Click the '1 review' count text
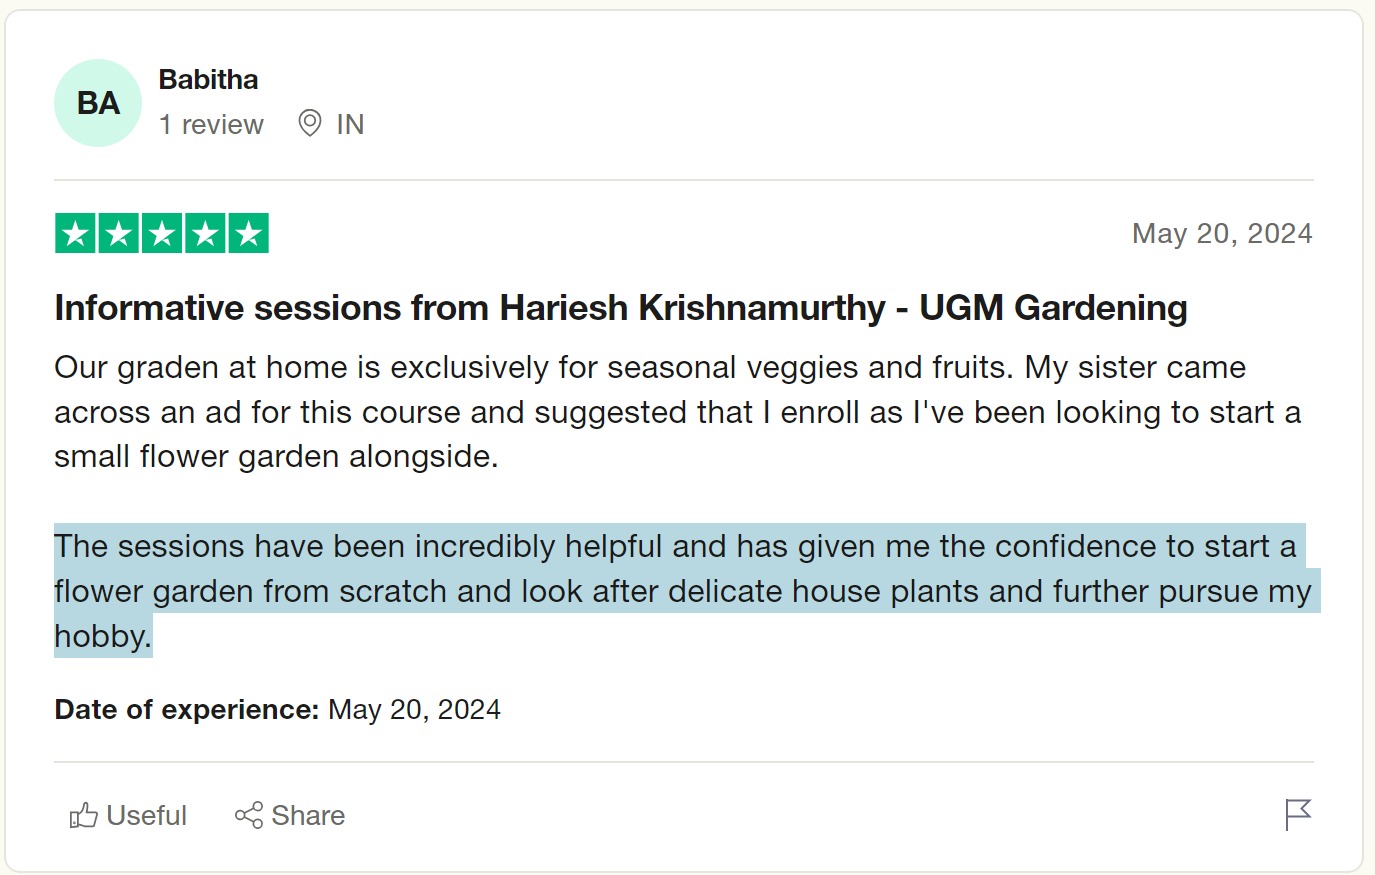 coord(211,125)
